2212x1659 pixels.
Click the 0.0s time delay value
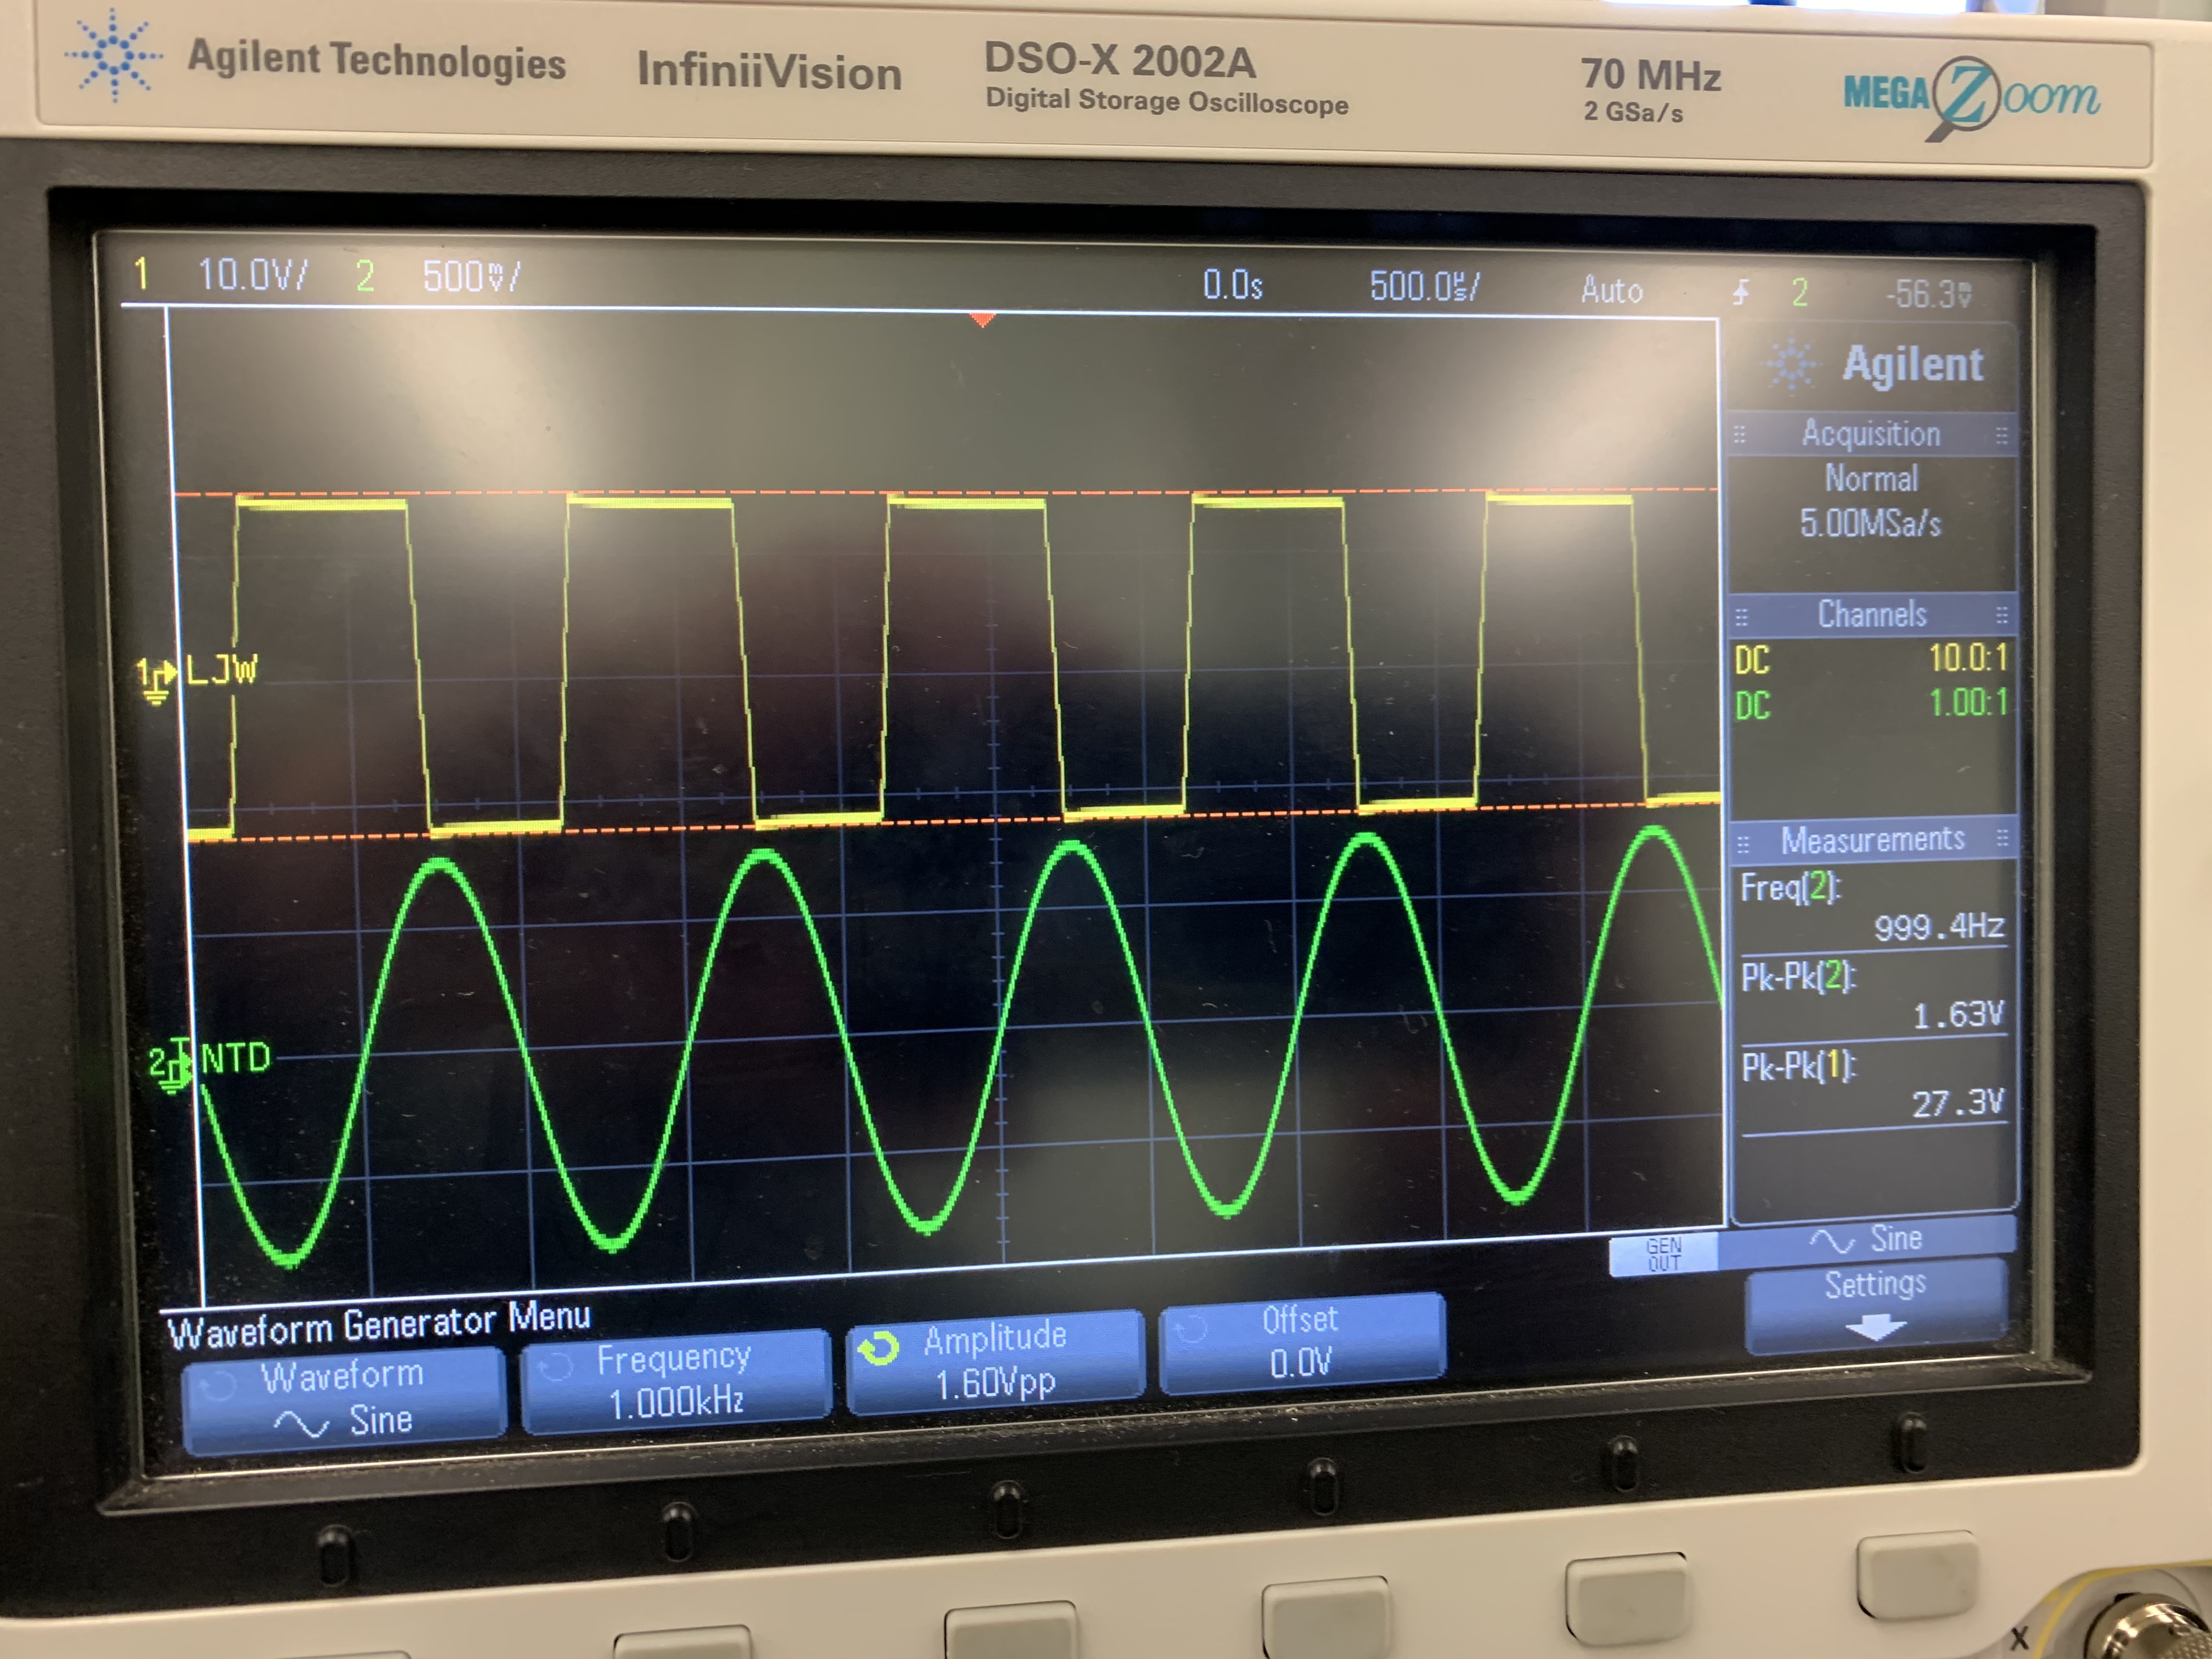pos(1232,286)
